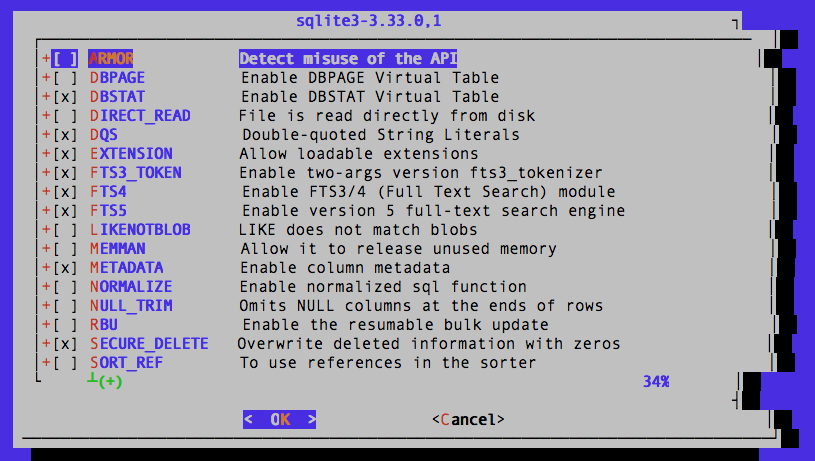The image size is (815, 461).
Task: Enable the LIKENOTBLOB checkbox
Action: [x=64, y=230]
